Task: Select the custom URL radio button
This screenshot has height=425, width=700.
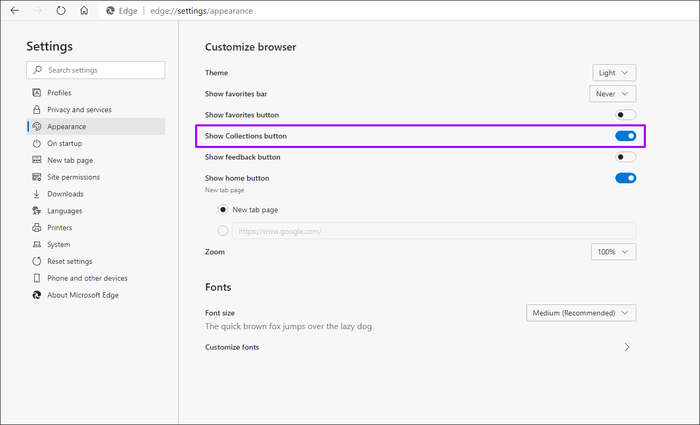Action: click(223, 231)
